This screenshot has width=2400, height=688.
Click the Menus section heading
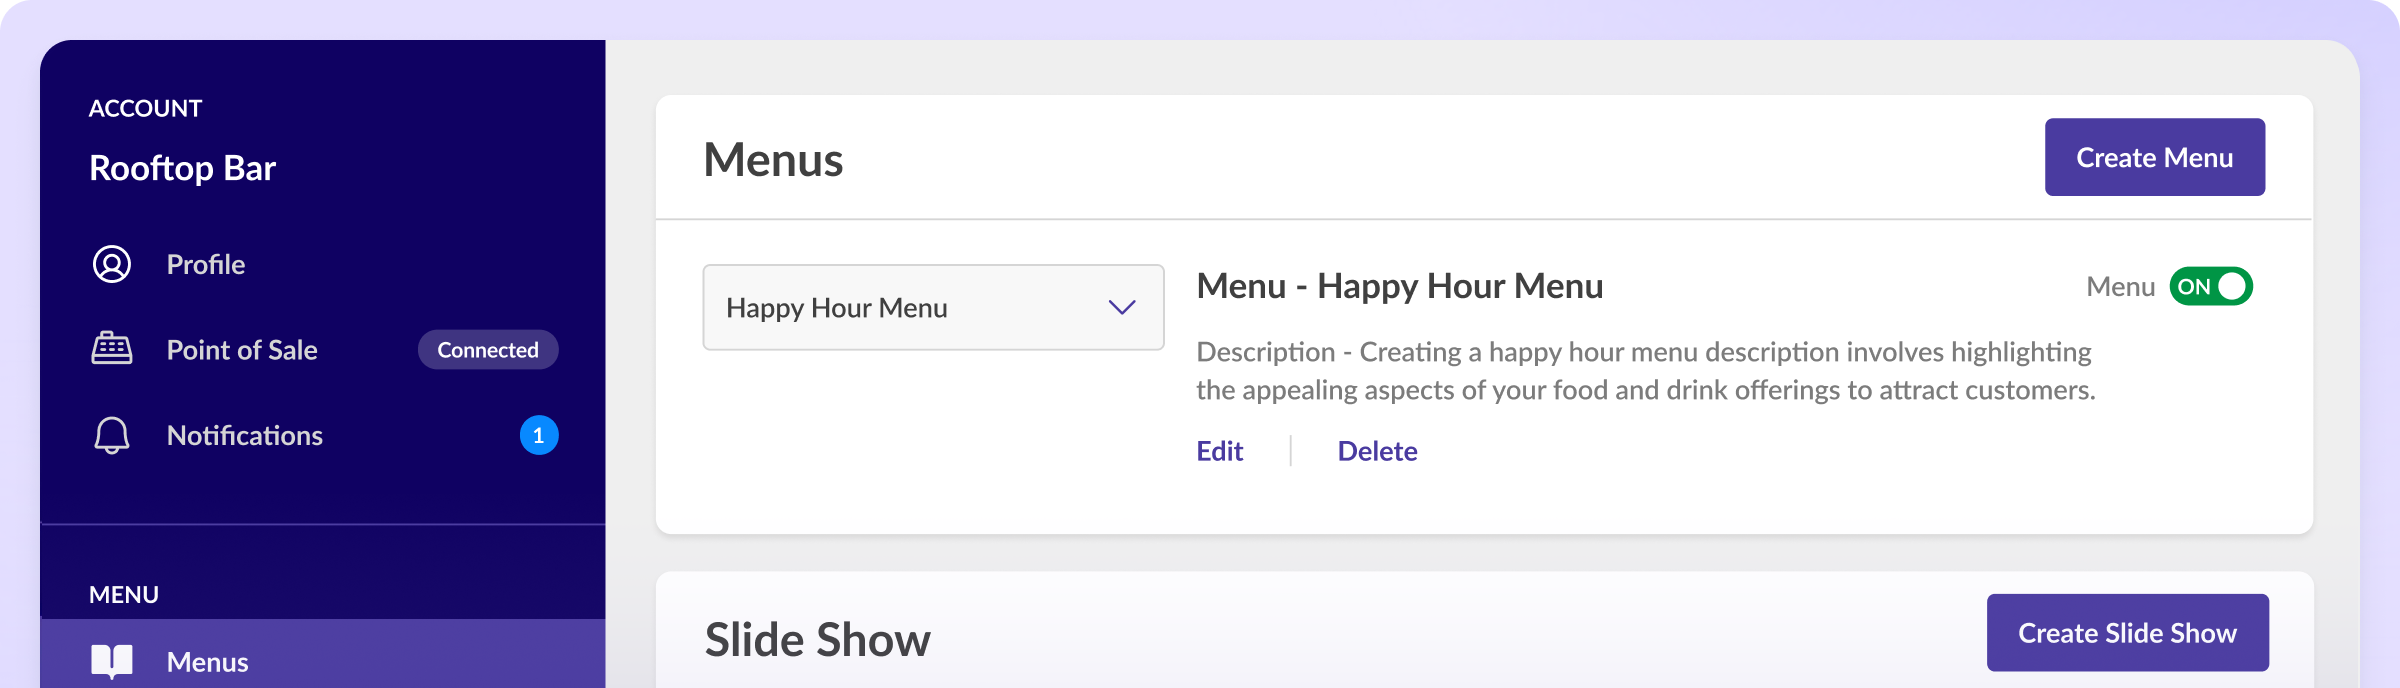774,160
